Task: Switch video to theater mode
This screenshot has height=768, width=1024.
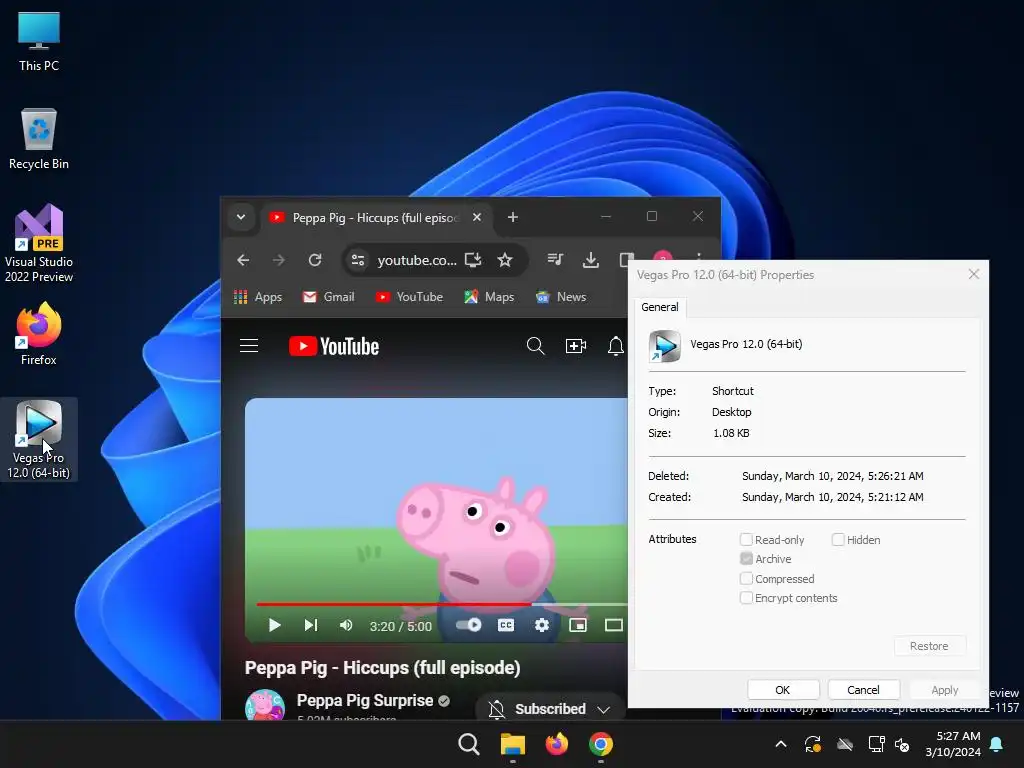Action: (x=614, y=625)
